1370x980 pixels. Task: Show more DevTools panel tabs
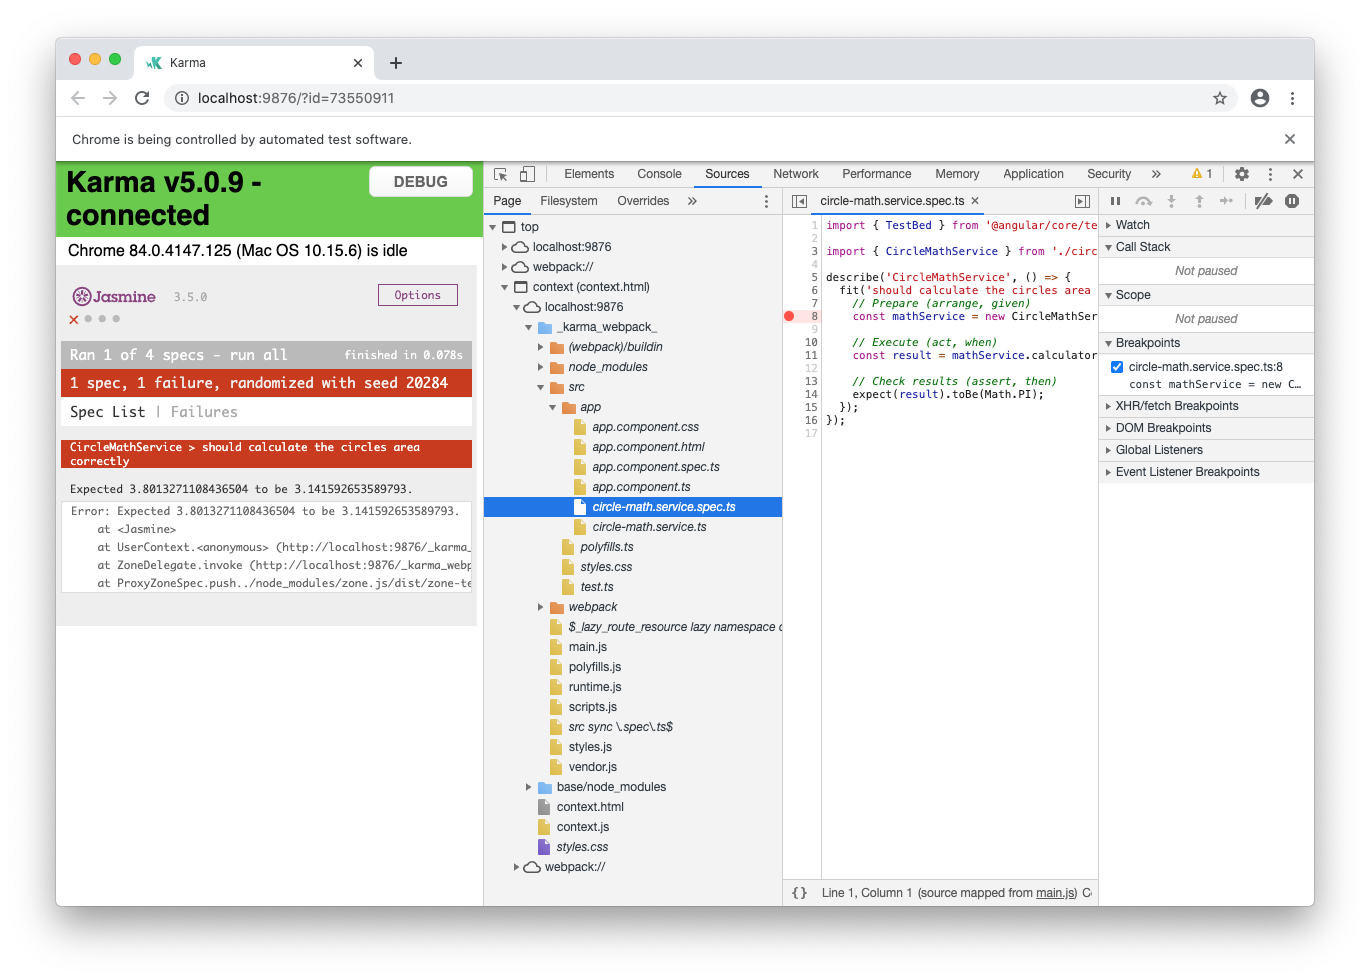(1156, 174)
